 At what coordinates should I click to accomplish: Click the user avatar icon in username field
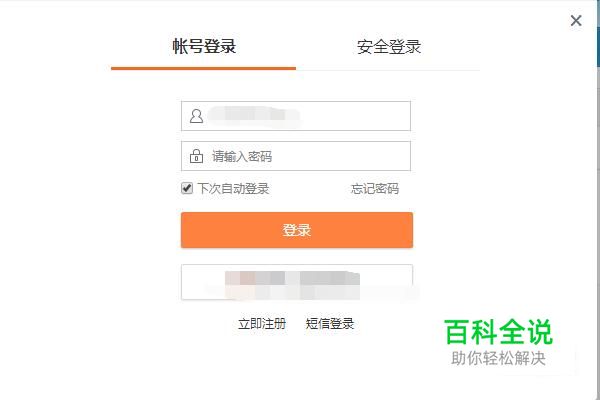(196, 116)
